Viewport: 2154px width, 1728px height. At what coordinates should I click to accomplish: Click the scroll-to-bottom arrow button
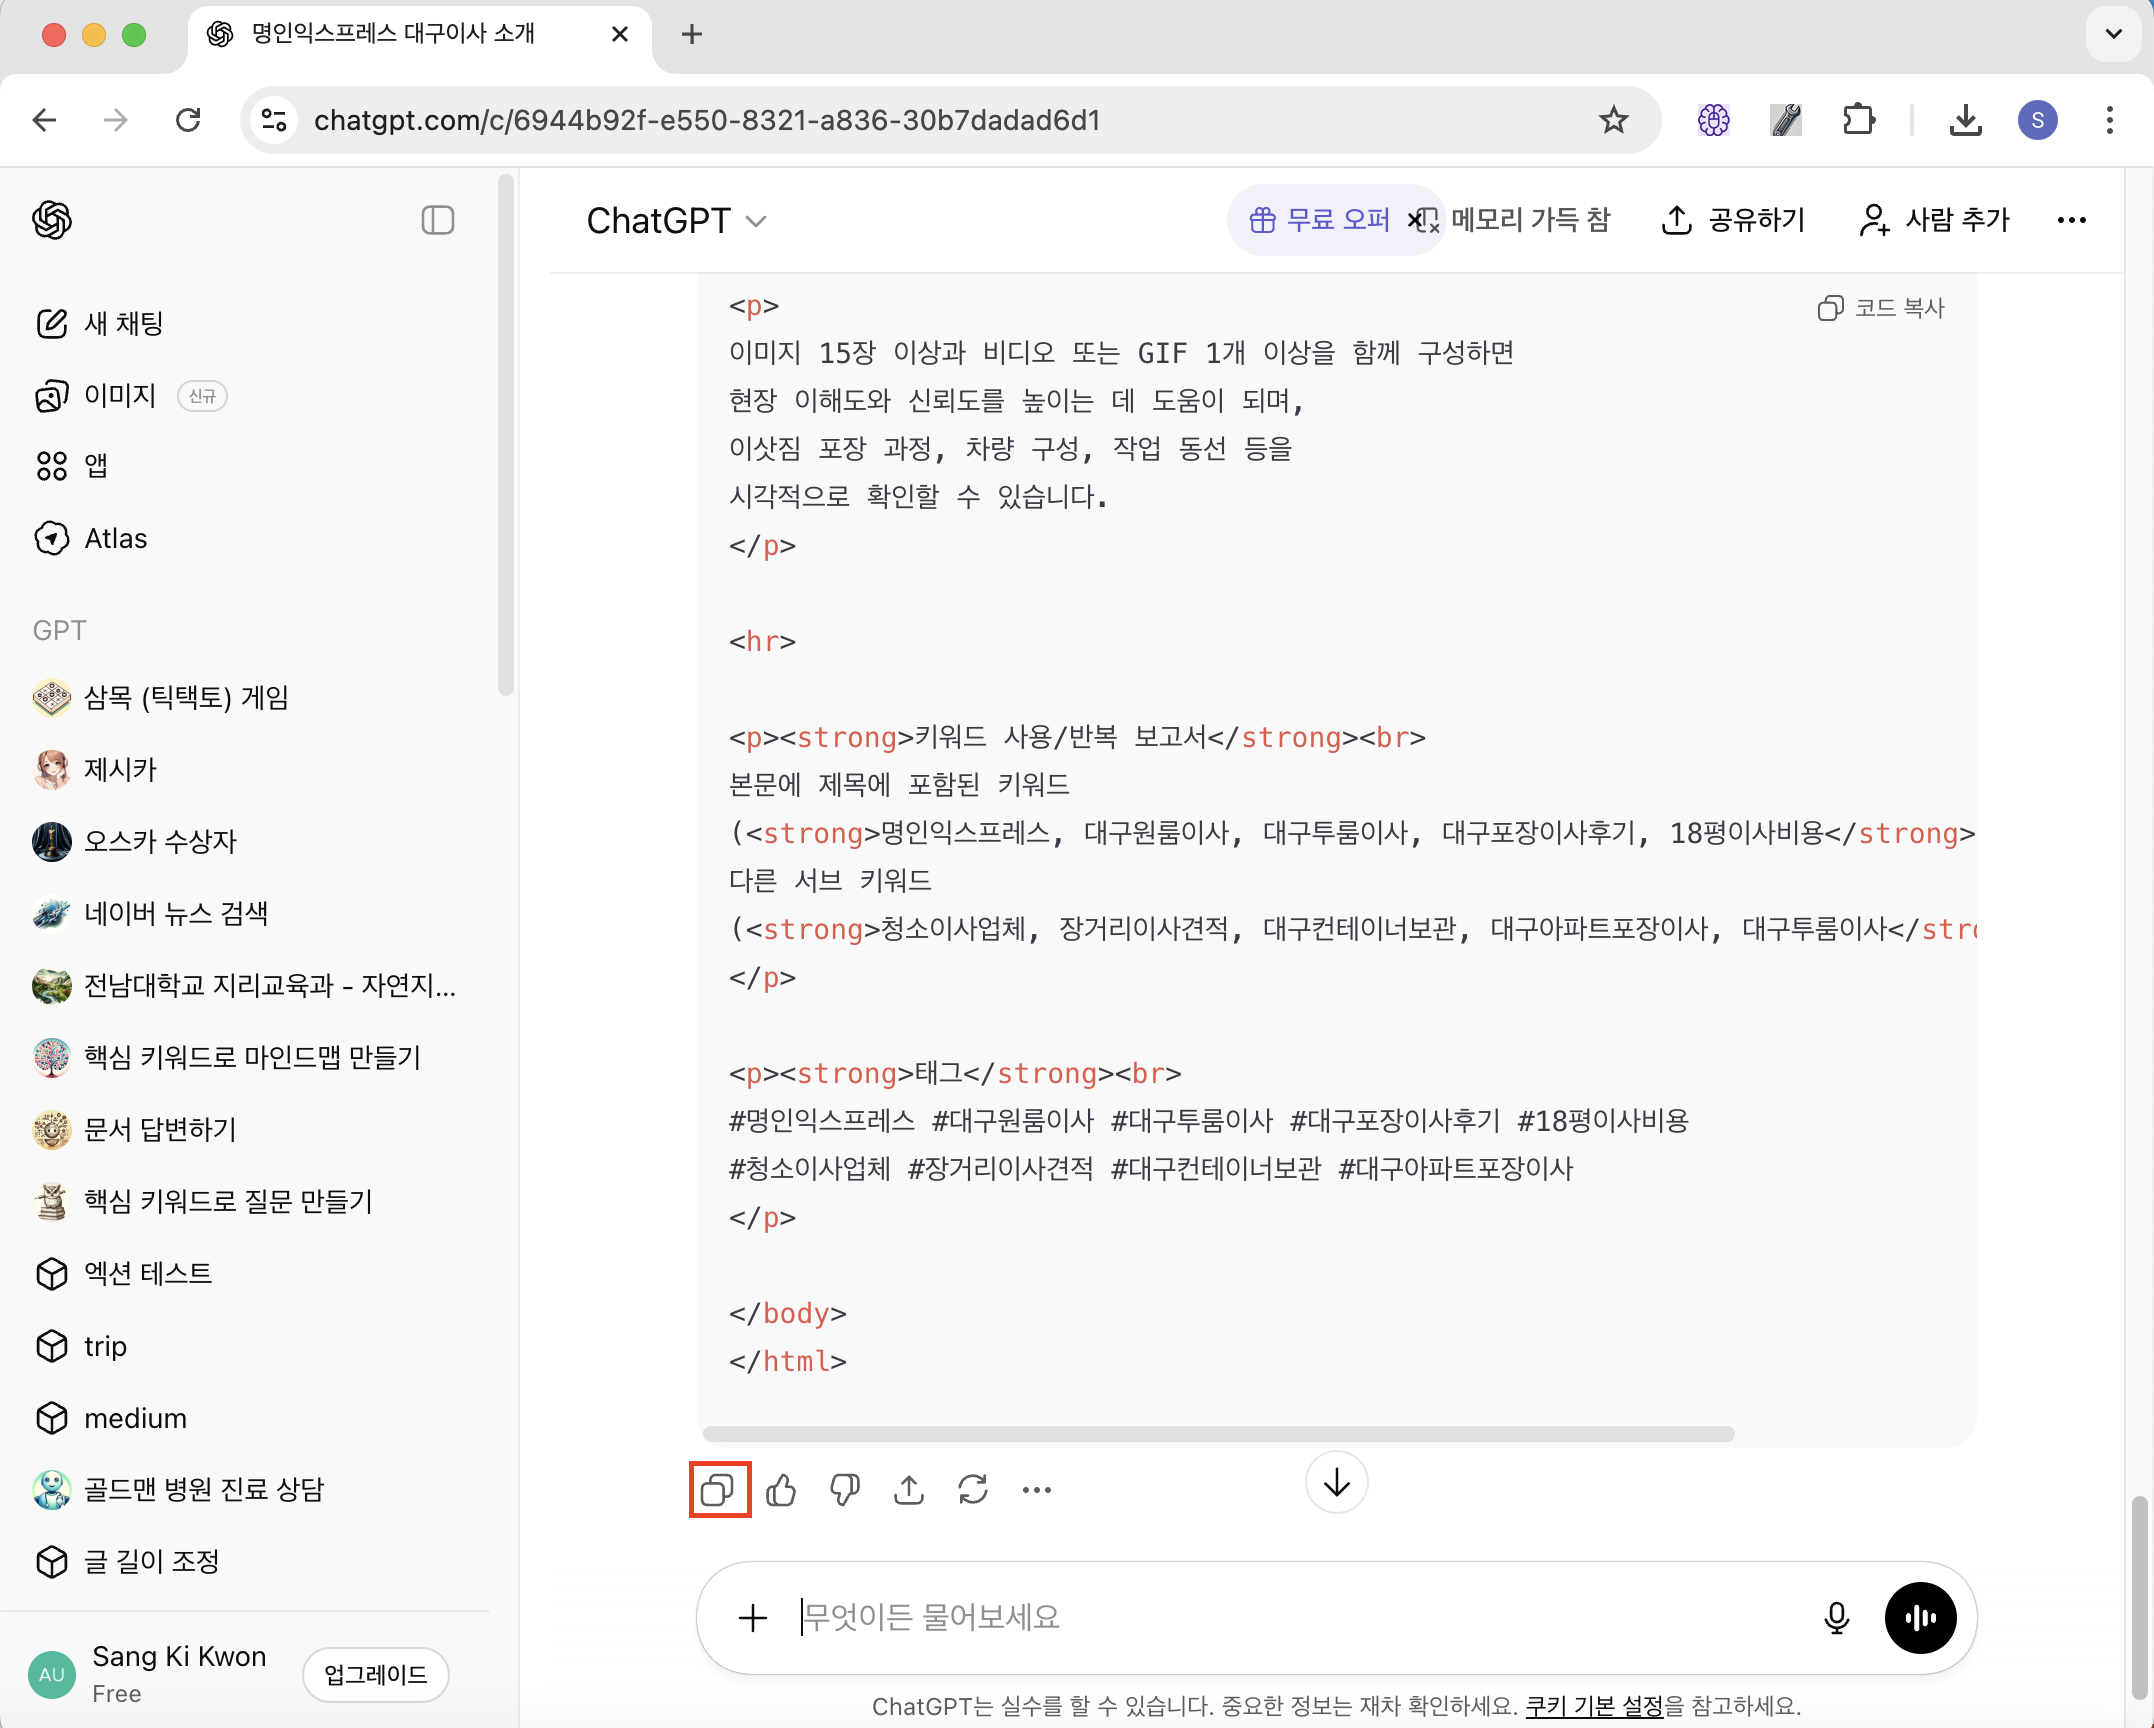(1336, 1483)
